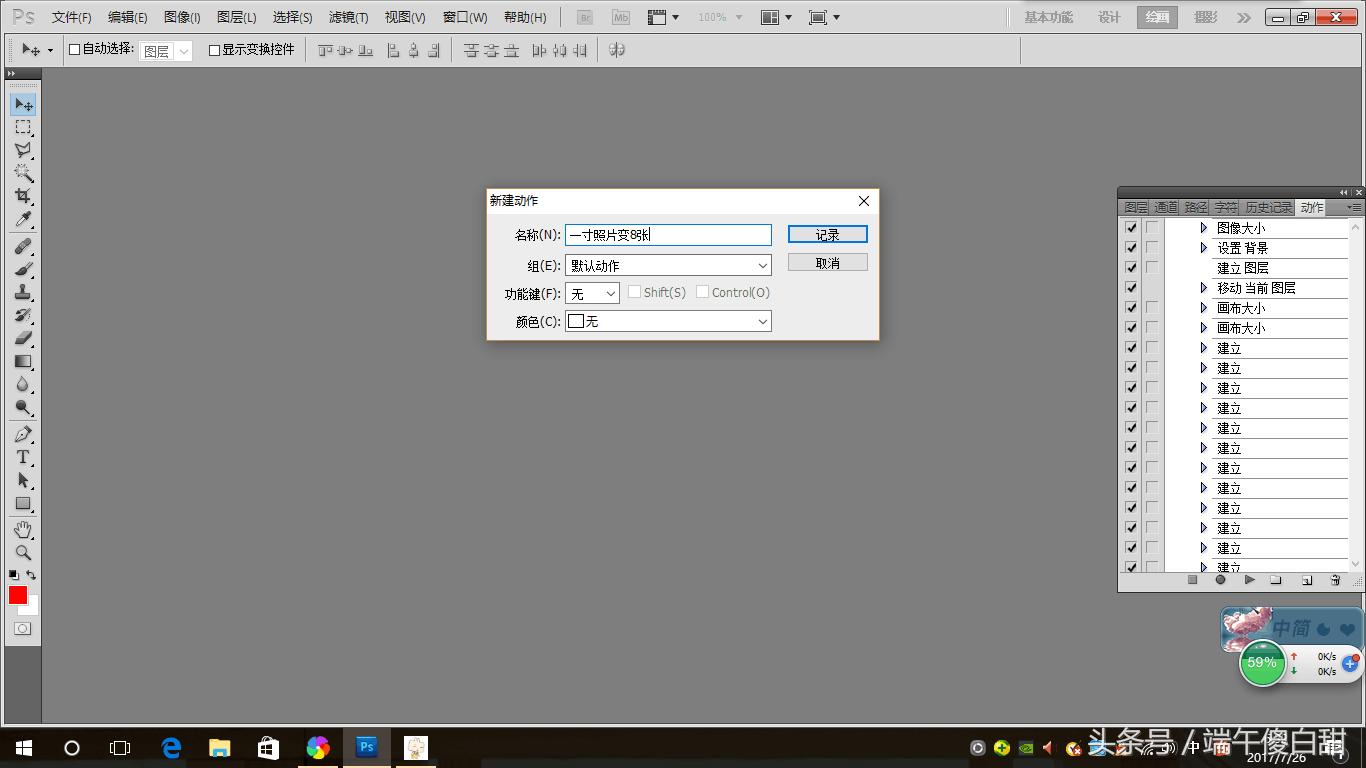Click the trash icon in Actions panel
This screenshot has height=768, width=1366.
point(1335,580)
